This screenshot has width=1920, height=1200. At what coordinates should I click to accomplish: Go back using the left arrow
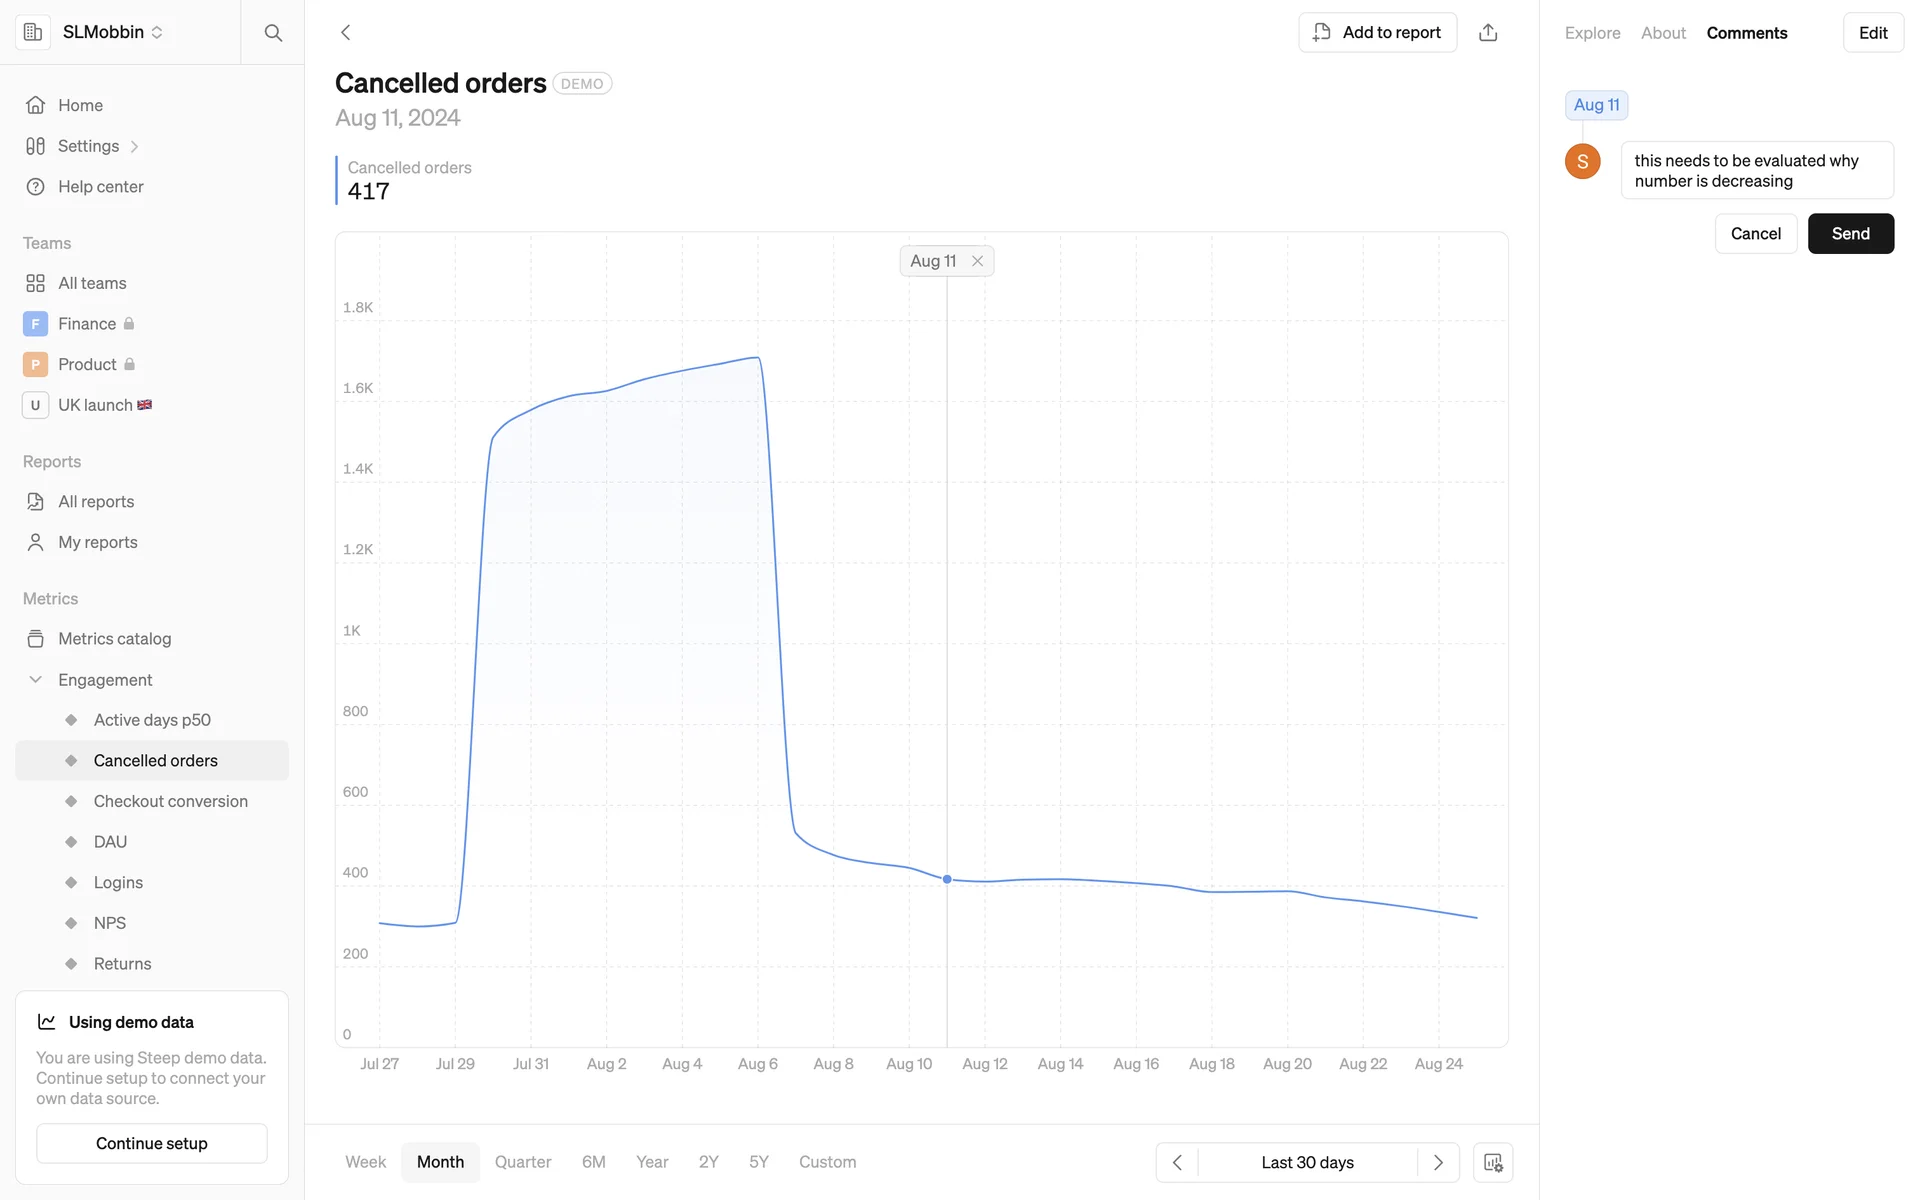click(x=346, y=33)
